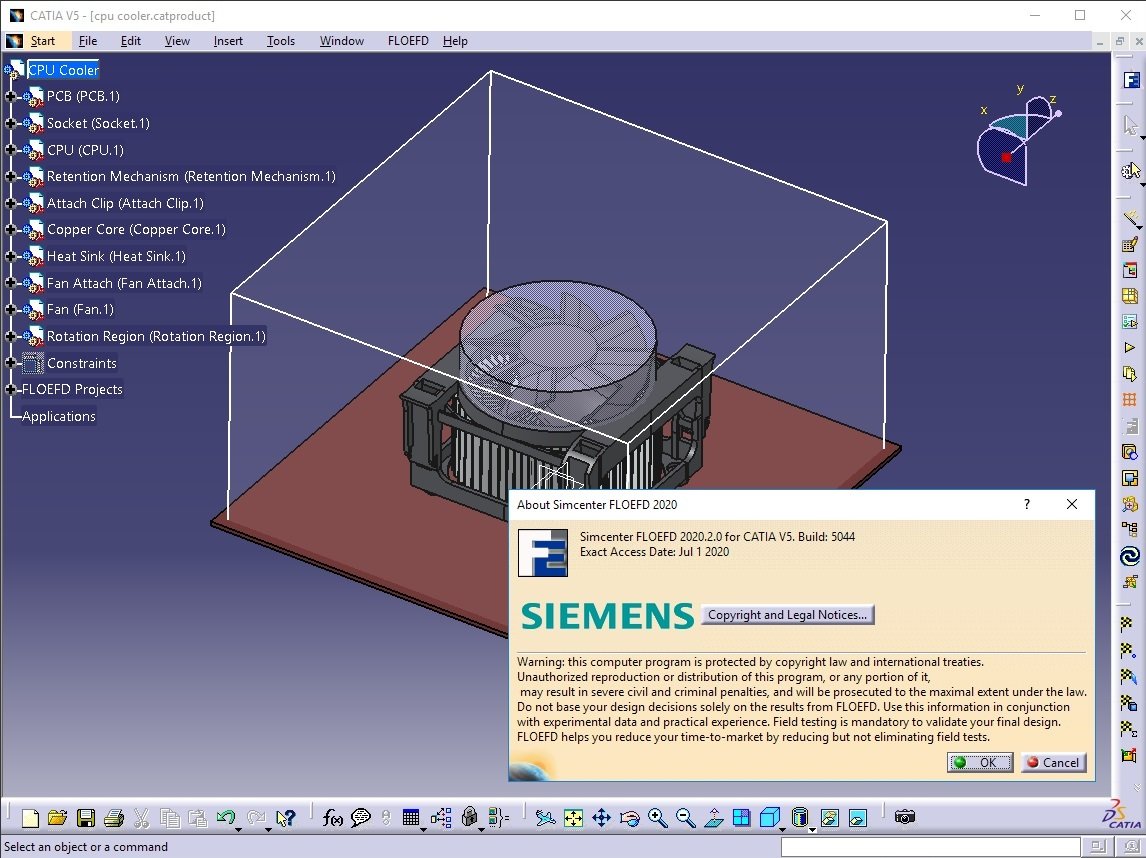Expand the Fan (Fan.1) node
Viewport: 1146px width, 858px height.
10,310
